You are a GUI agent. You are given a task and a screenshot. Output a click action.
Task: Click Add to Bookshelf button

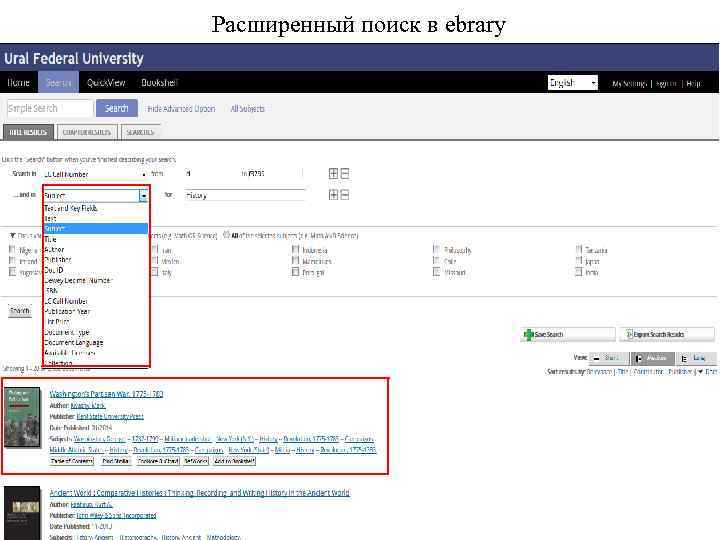(234, 461)
